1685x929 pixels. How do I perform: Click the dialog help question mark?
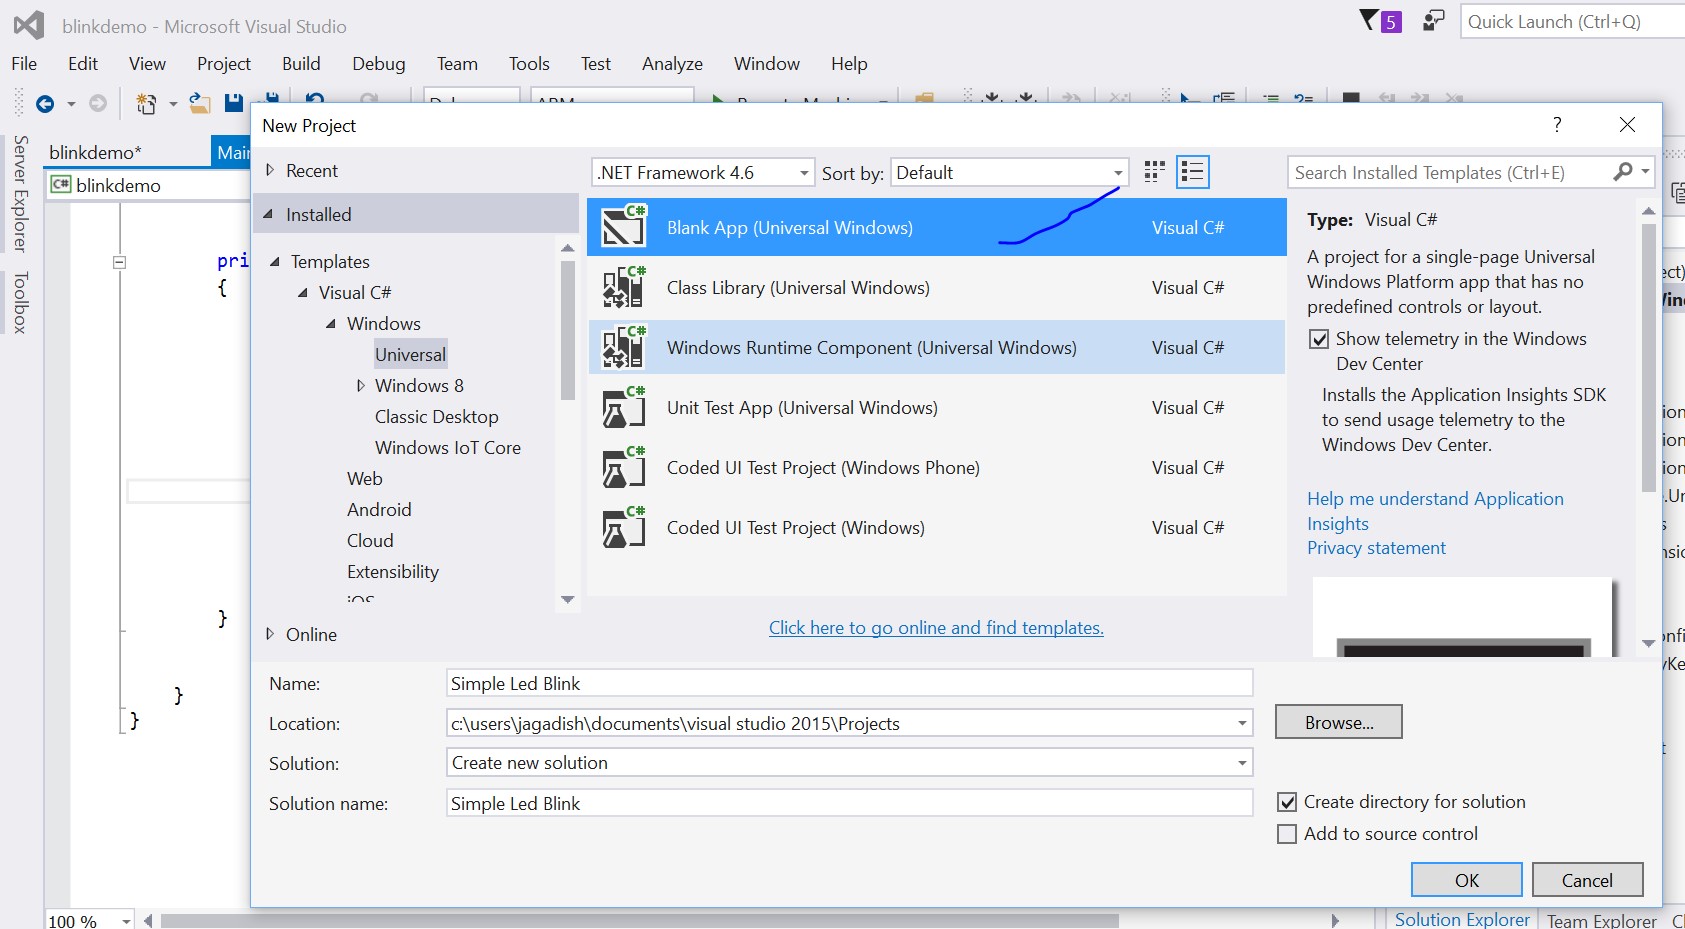1557,124
